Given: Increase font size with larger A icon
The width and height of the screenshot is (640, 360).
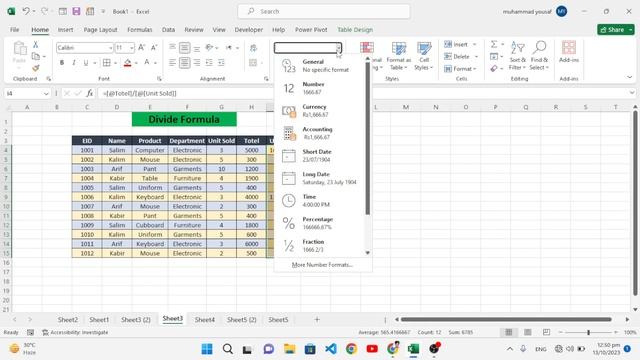Looking at the screenshot, I should (x=142, y=48).
